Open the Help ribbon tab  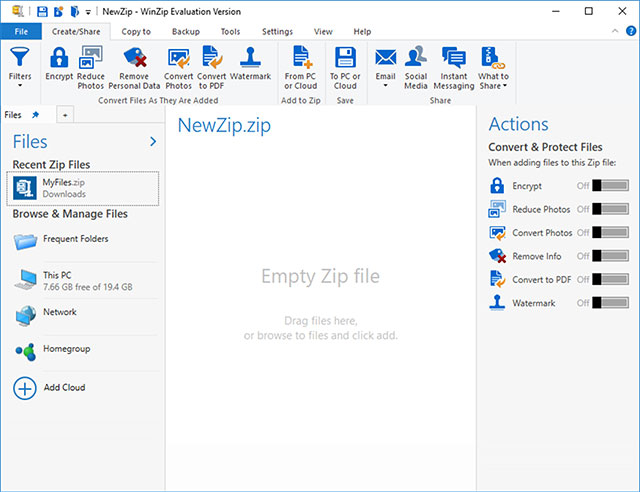pyautogui.click(x=362, y=31)
